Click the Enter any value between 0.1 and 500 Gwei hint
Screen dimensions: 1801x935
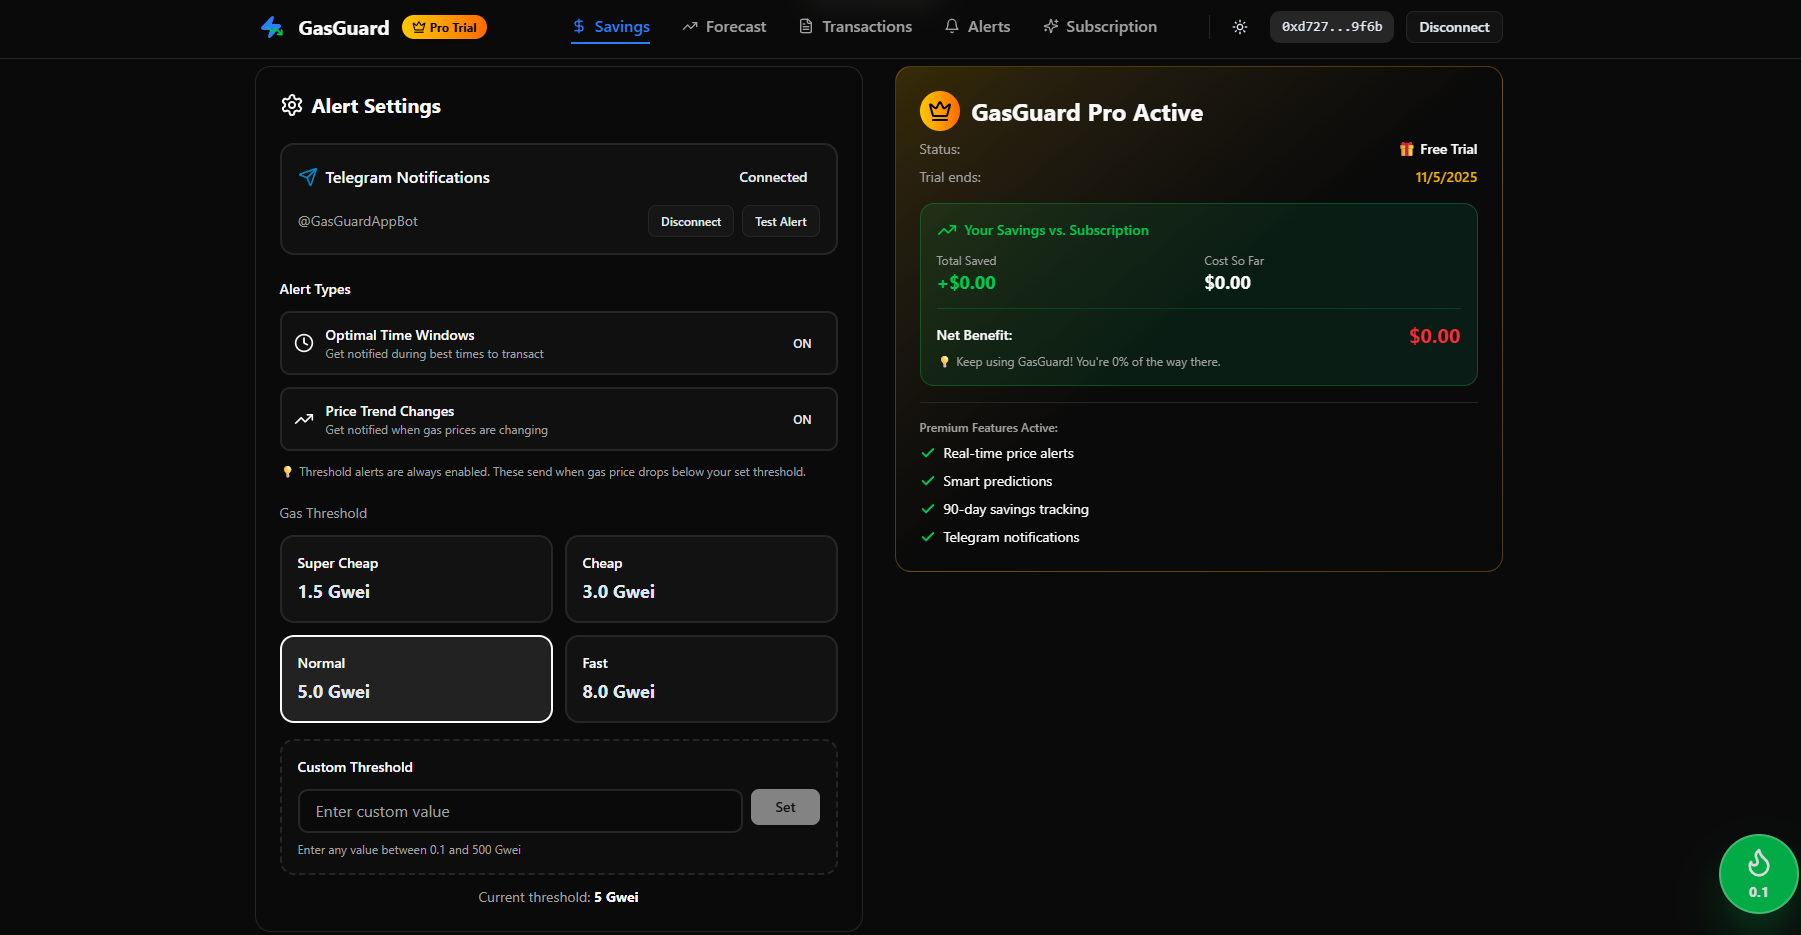(x=409, y=850)
